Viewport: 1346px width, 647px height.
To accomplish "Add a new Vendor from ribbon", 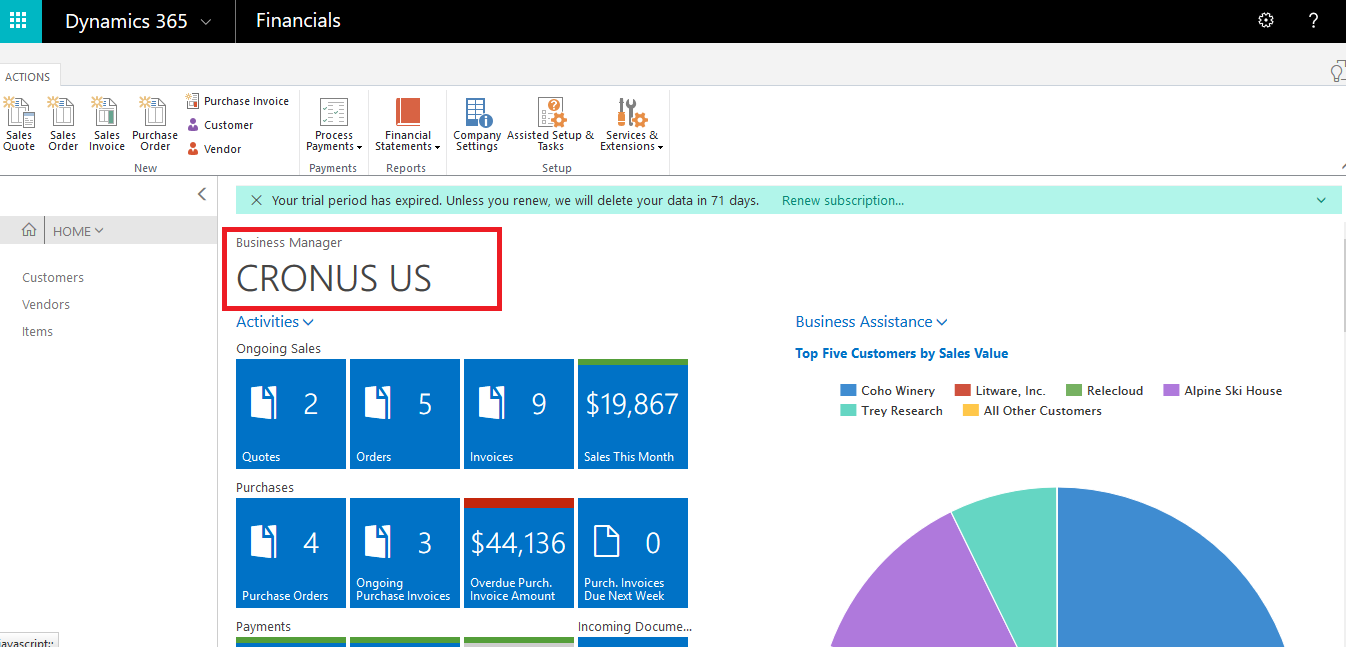I will pos(214,149).
